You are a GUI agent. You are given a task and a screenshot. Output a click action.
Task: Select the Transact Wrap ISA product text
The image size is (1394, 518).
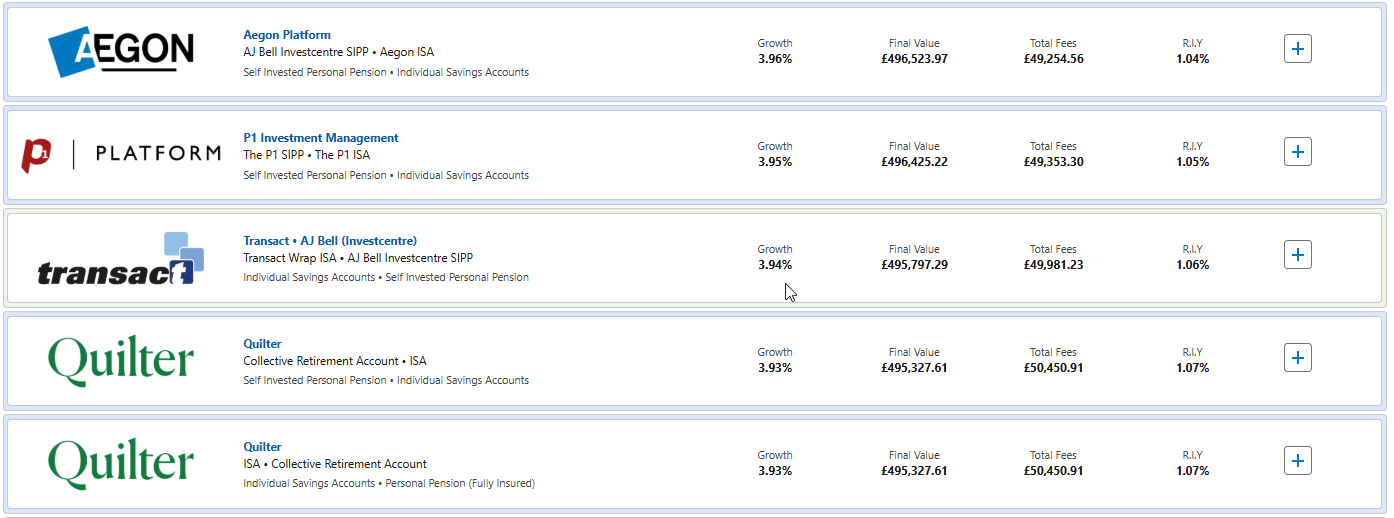[290, 258]
